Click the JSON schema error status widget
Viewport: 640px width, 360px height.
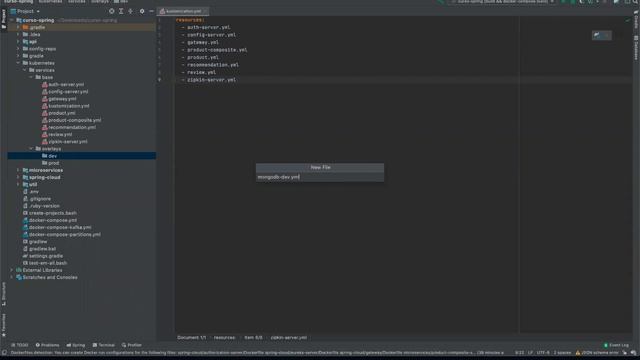point(597,353)
